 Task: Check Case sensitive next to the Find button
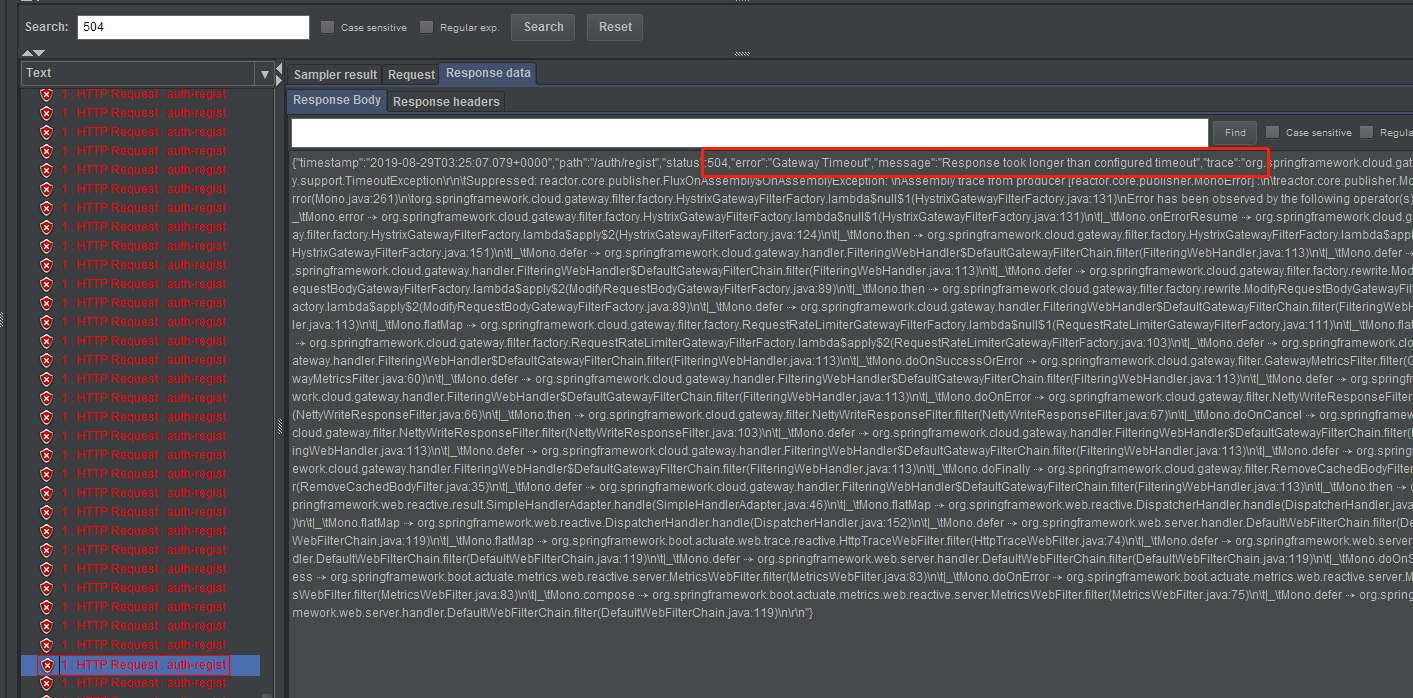[1272, 132]
